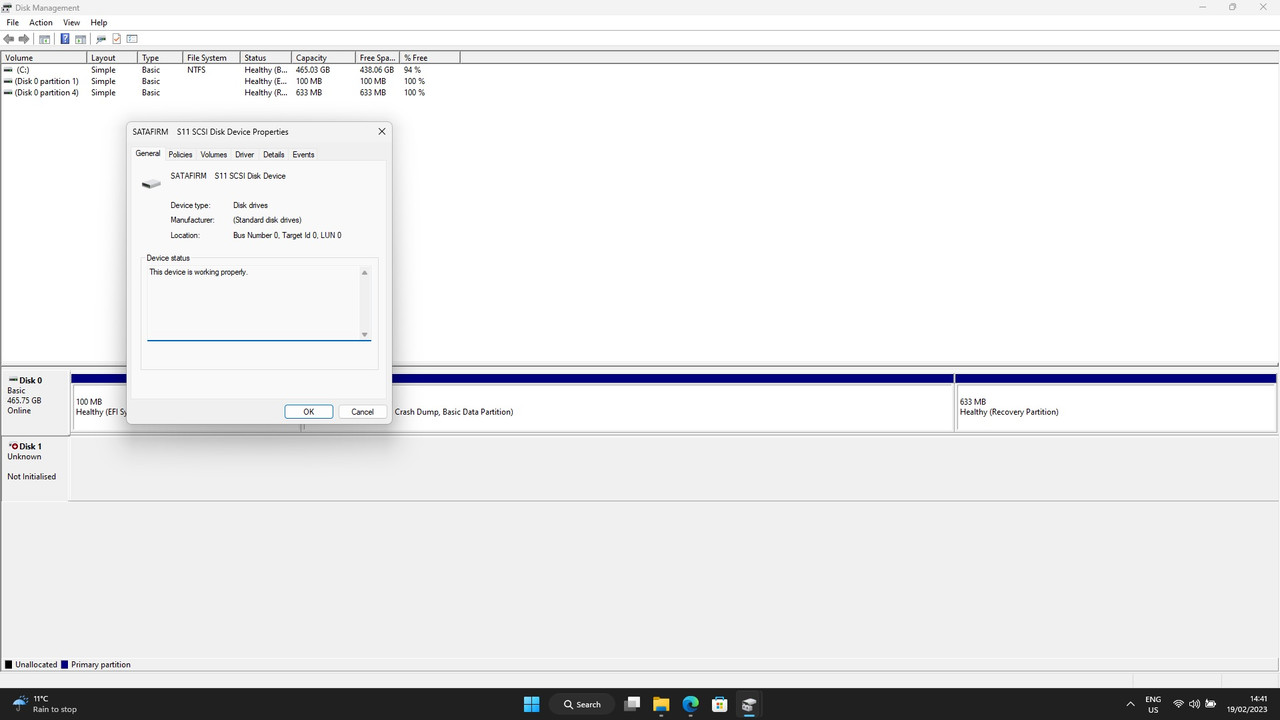
Task: Sort by the % Free column header
Action: pos(430,58)
